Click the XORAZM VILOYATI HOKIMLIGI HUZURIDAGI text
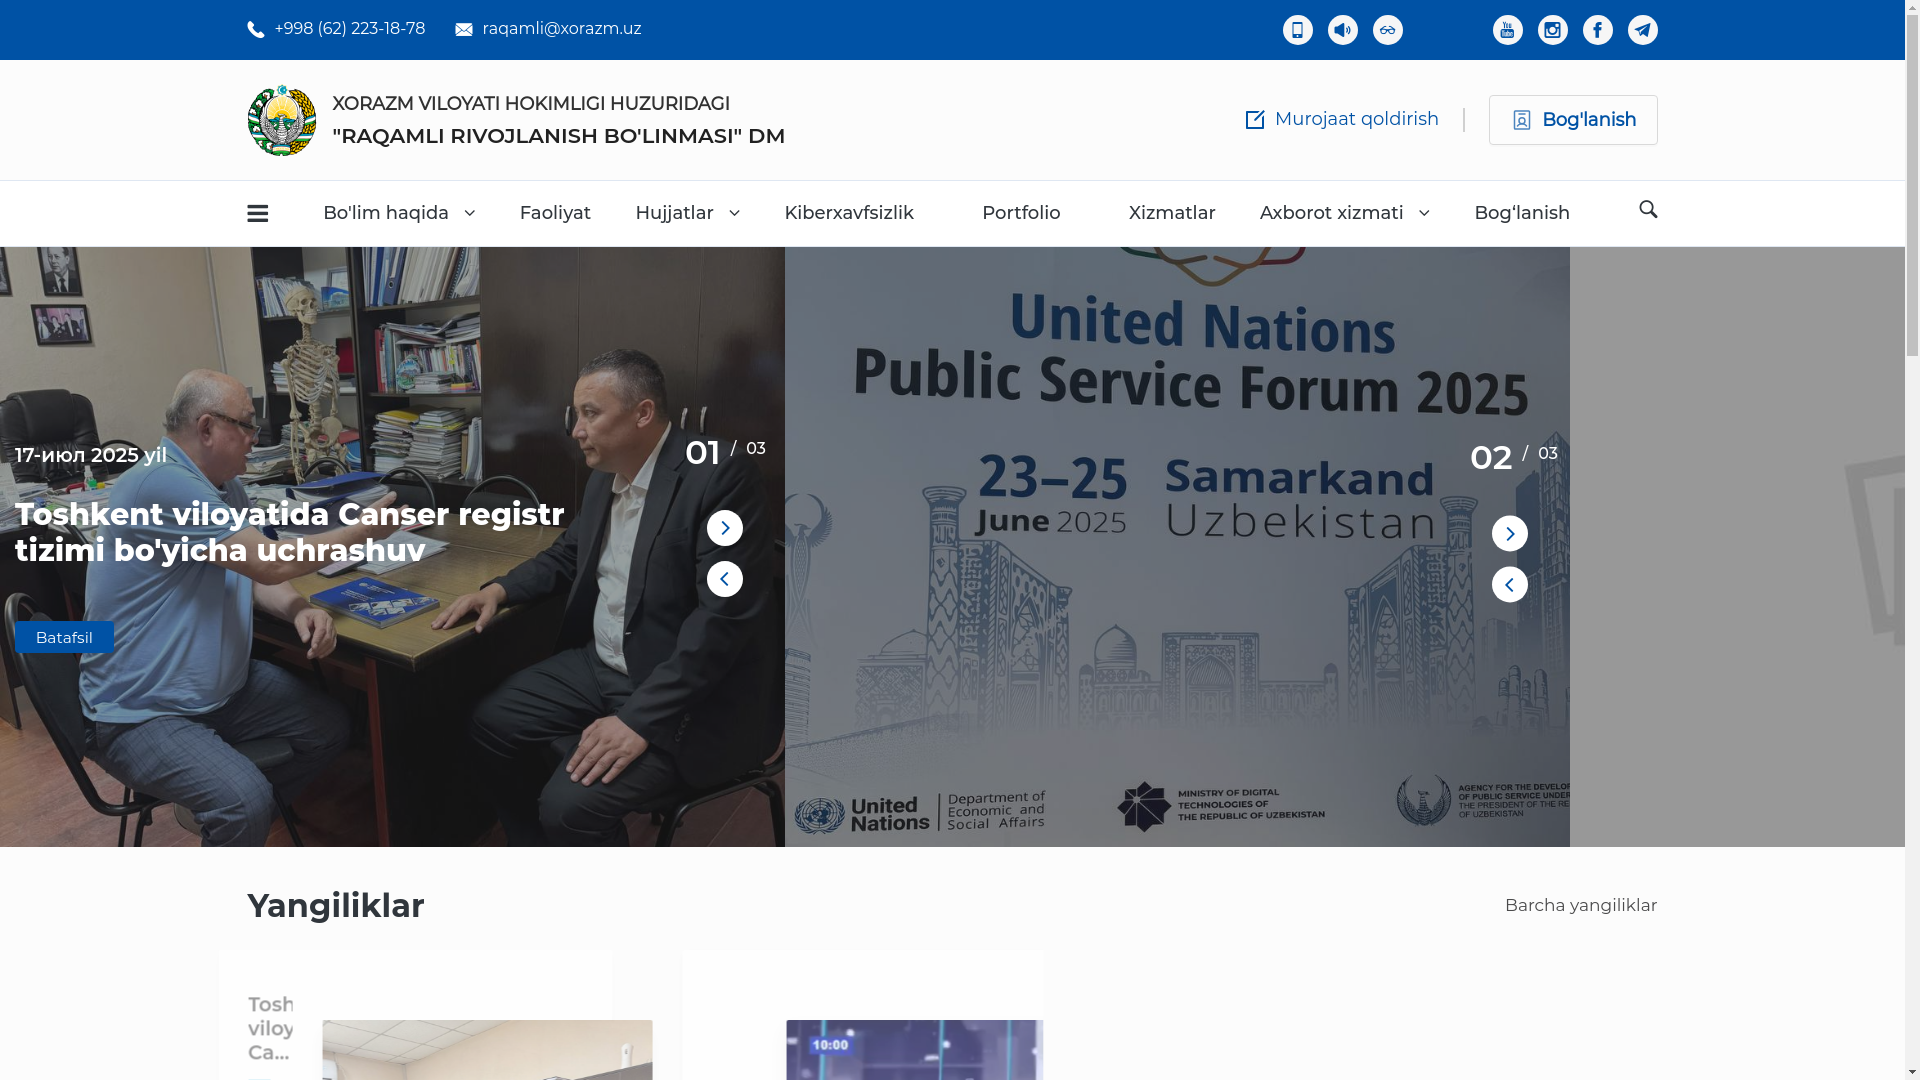Image resolution: width=1920 pixels, height=1080 pixels. 531,104
